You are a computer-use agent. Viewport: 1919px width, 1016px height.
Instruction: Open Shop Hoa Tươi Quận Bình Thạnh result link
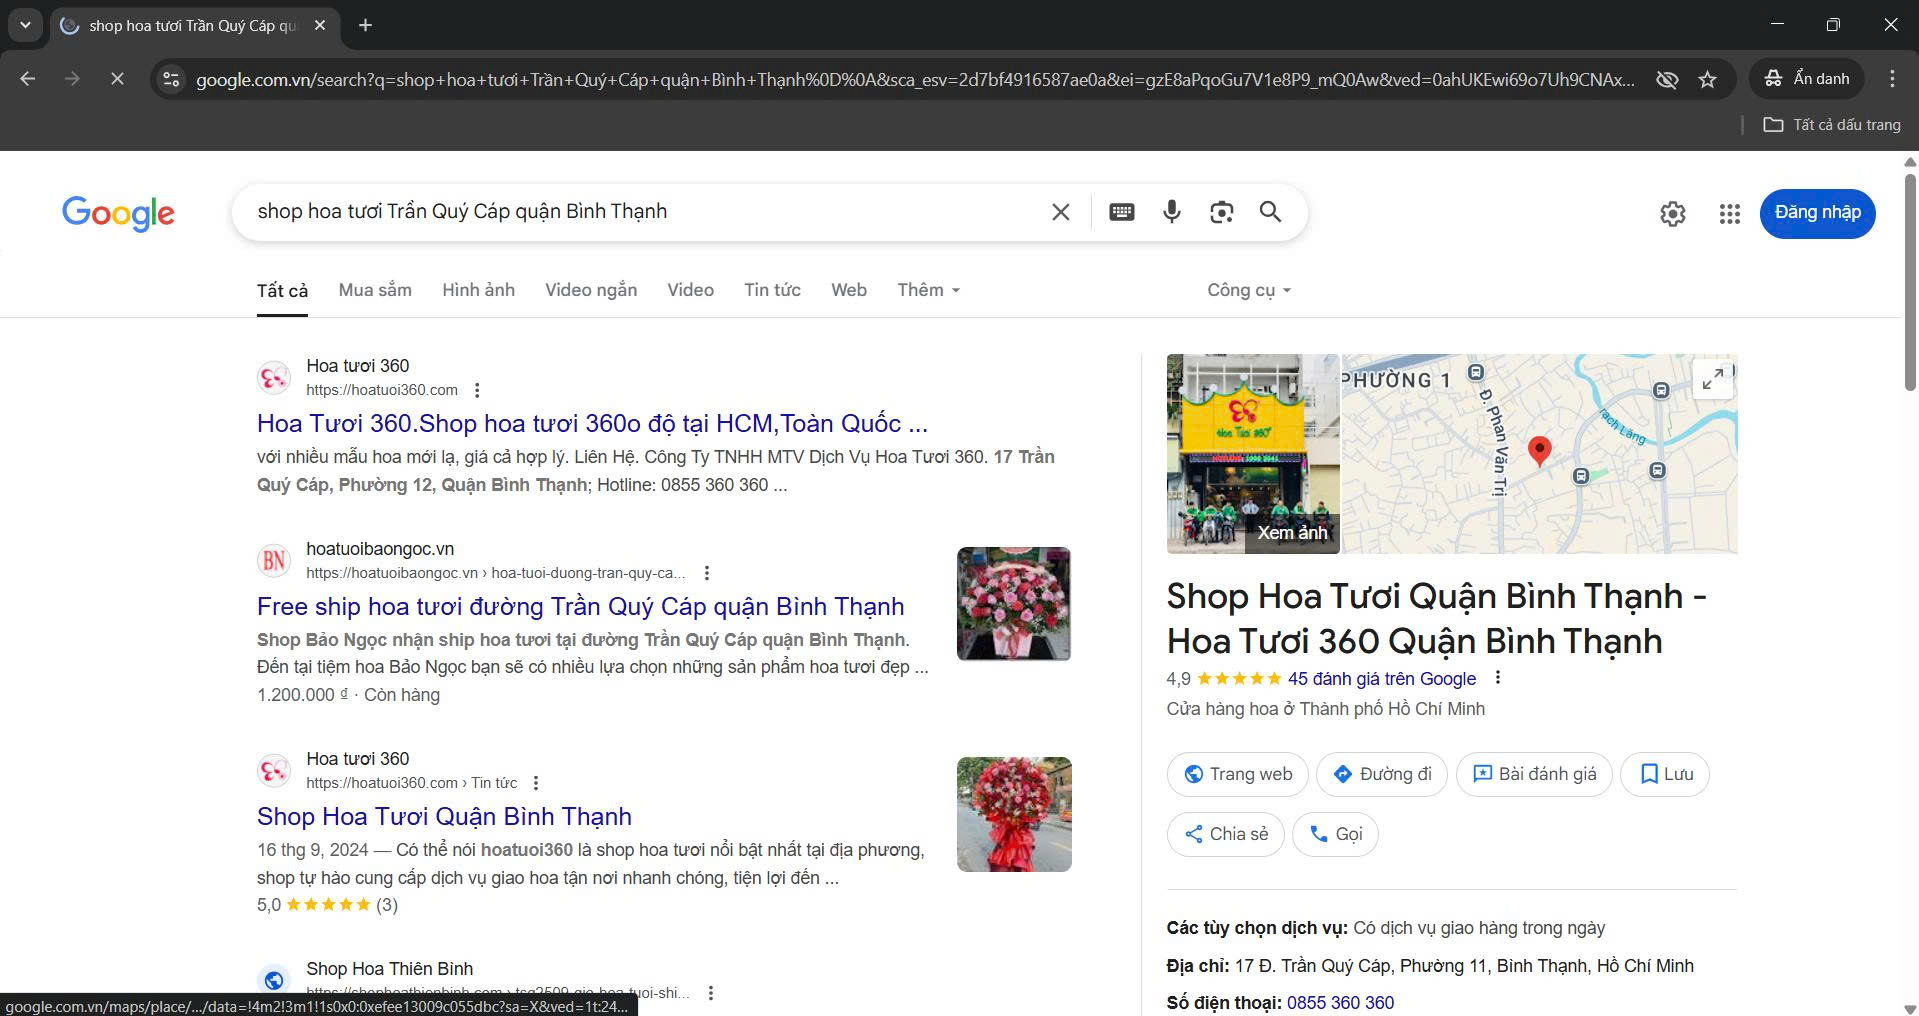tap(444, 817)
